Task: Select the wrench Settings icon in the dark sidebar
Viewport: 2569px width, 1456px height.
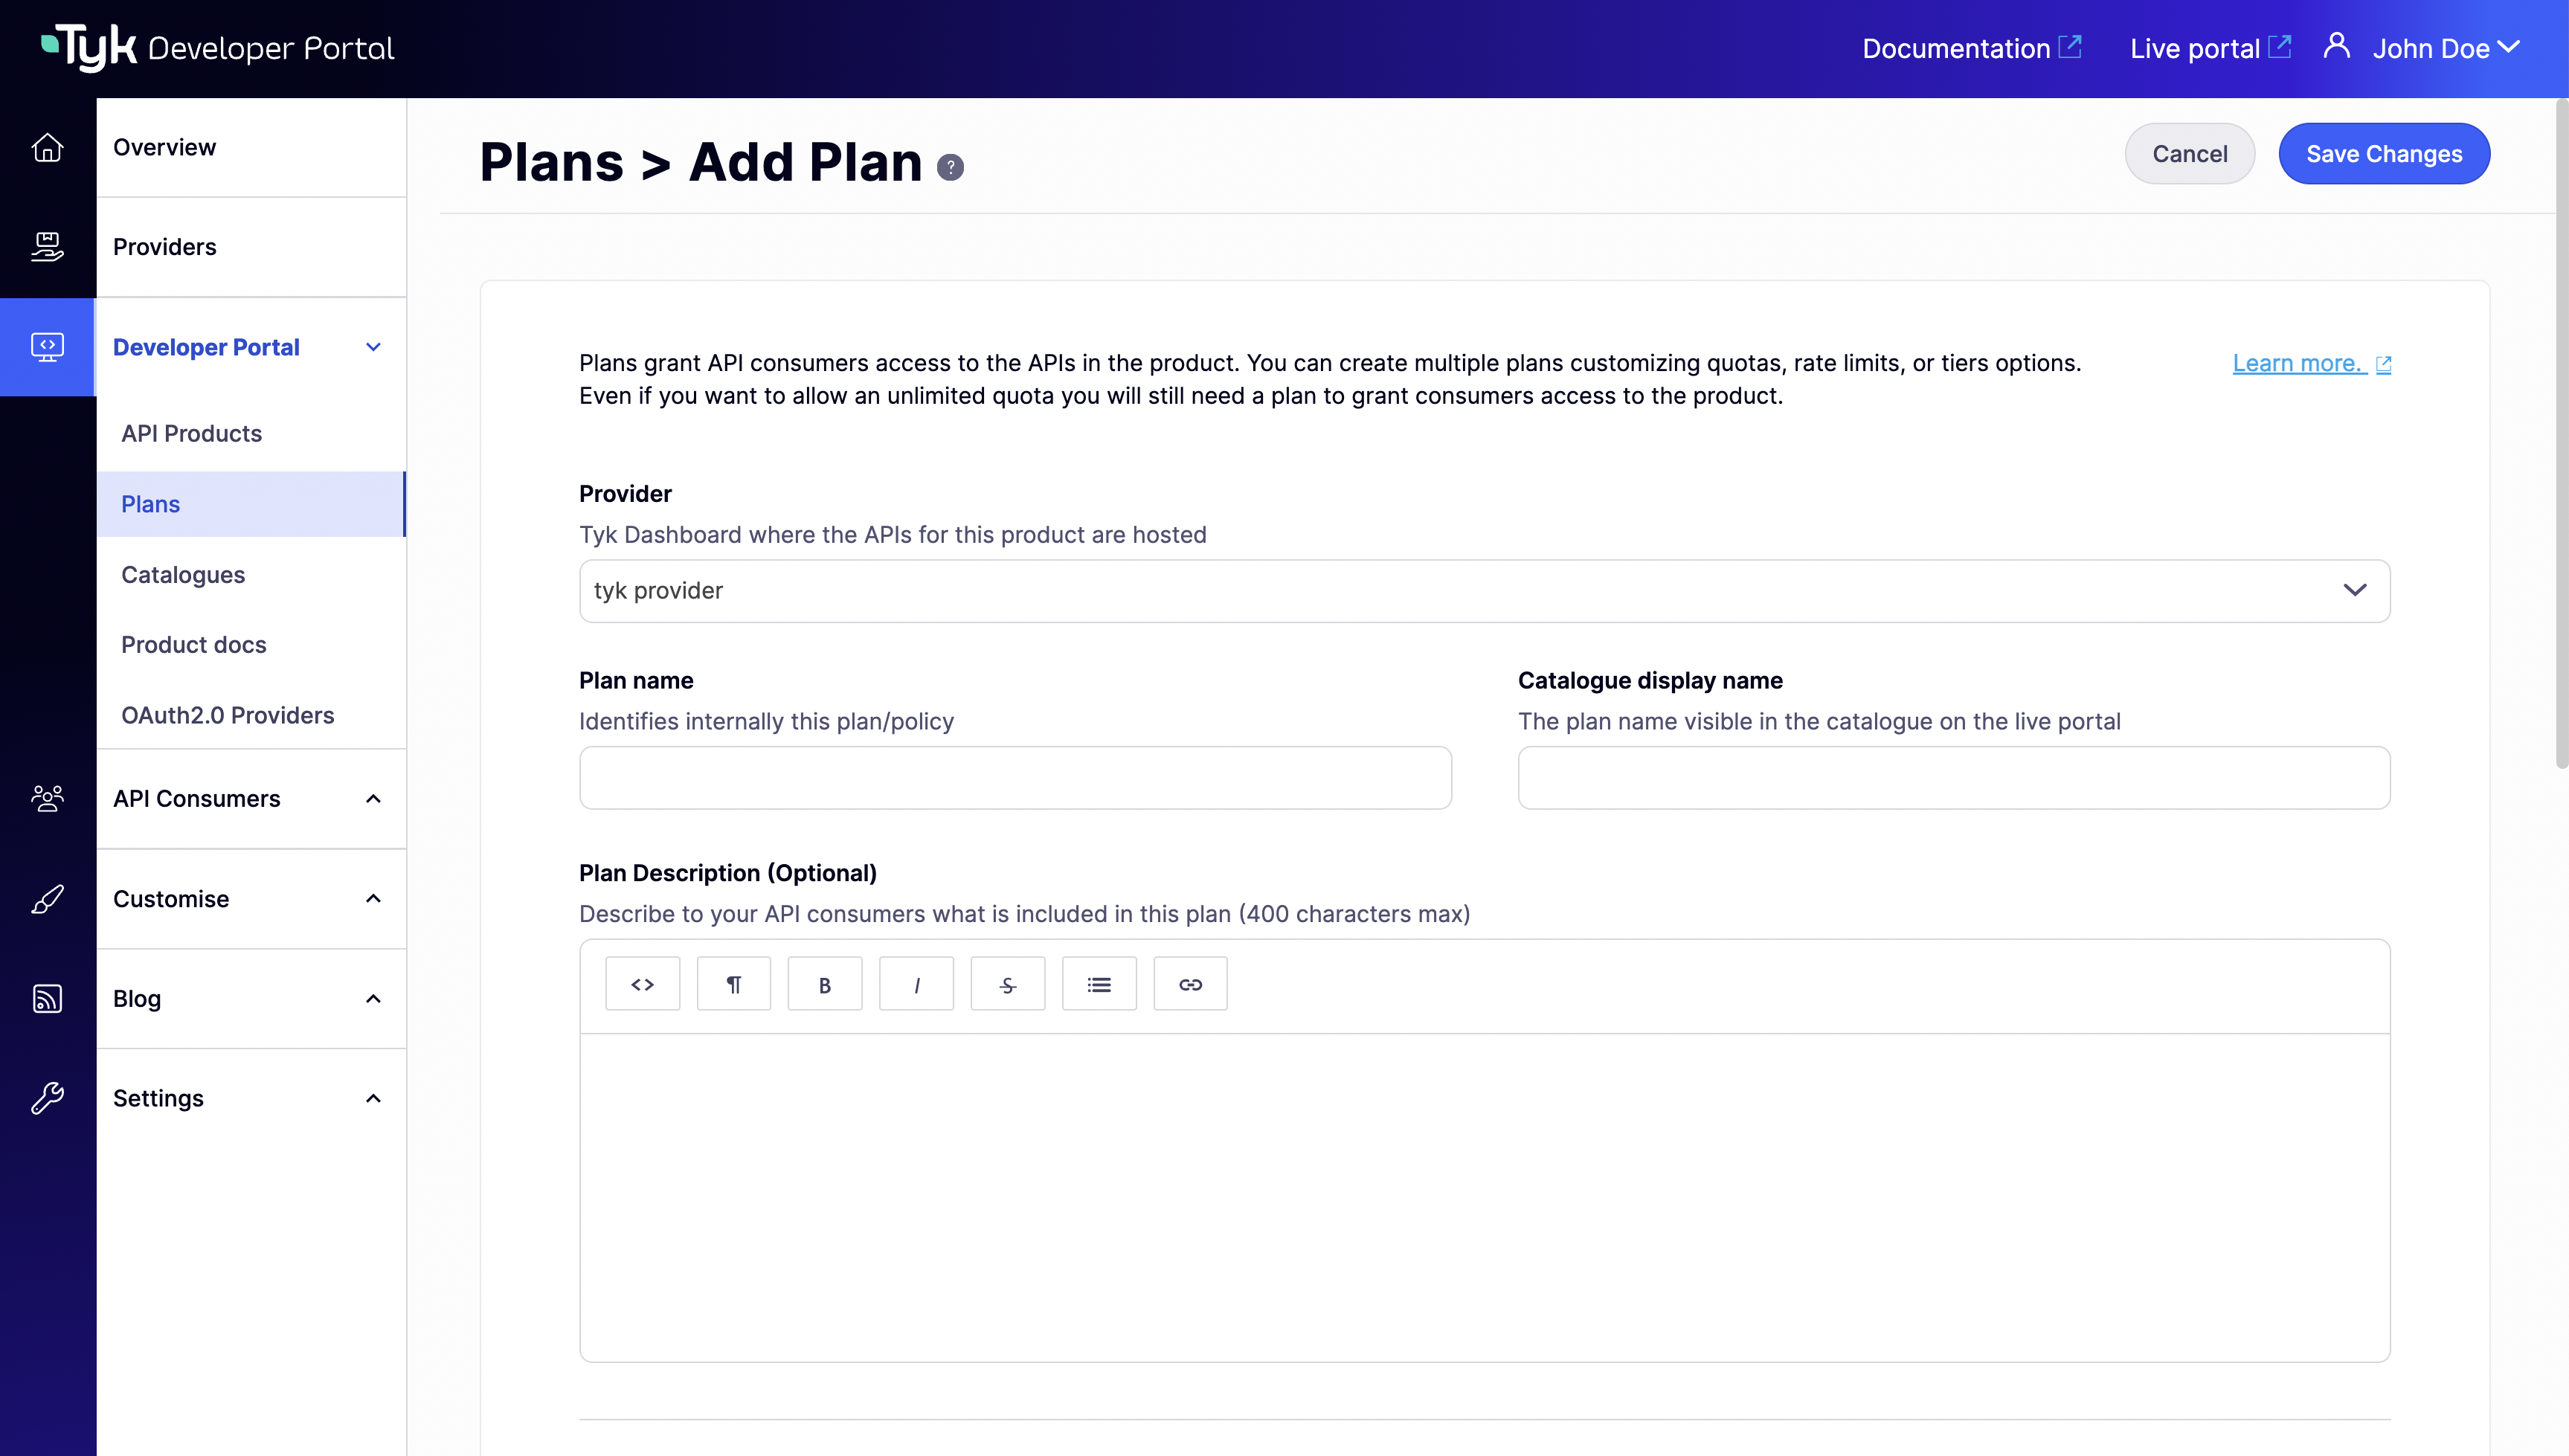Action: (47, 1097)
